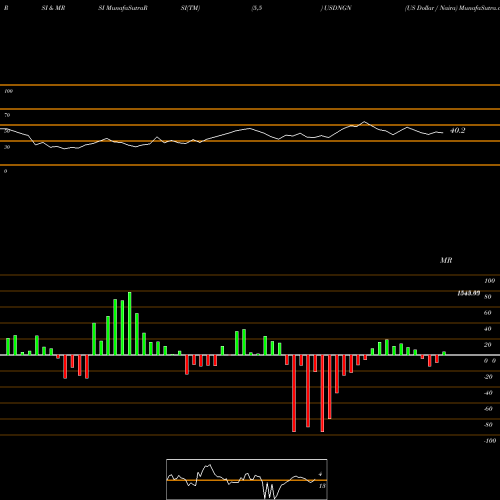
Task: Click the 70 level label on RSI axis
Action: coord(7,115)
